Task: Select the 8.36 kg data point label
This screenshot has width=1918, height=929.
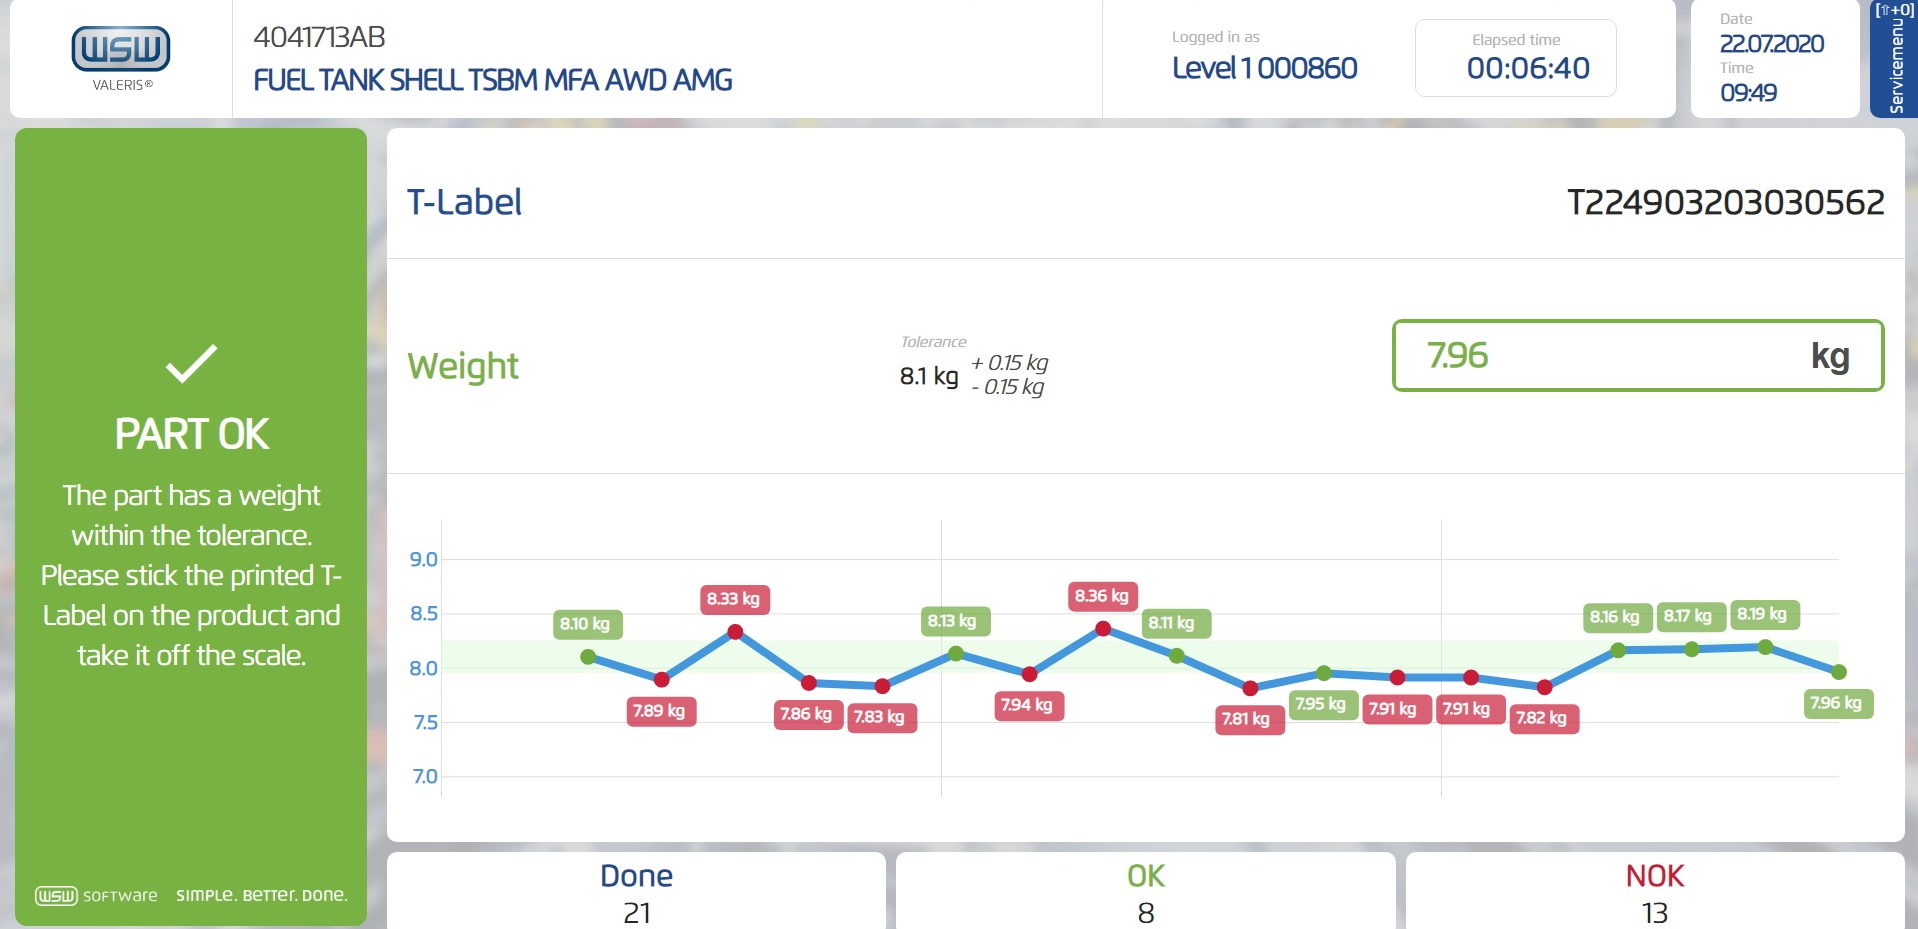Action: [x=1101, y=596]
